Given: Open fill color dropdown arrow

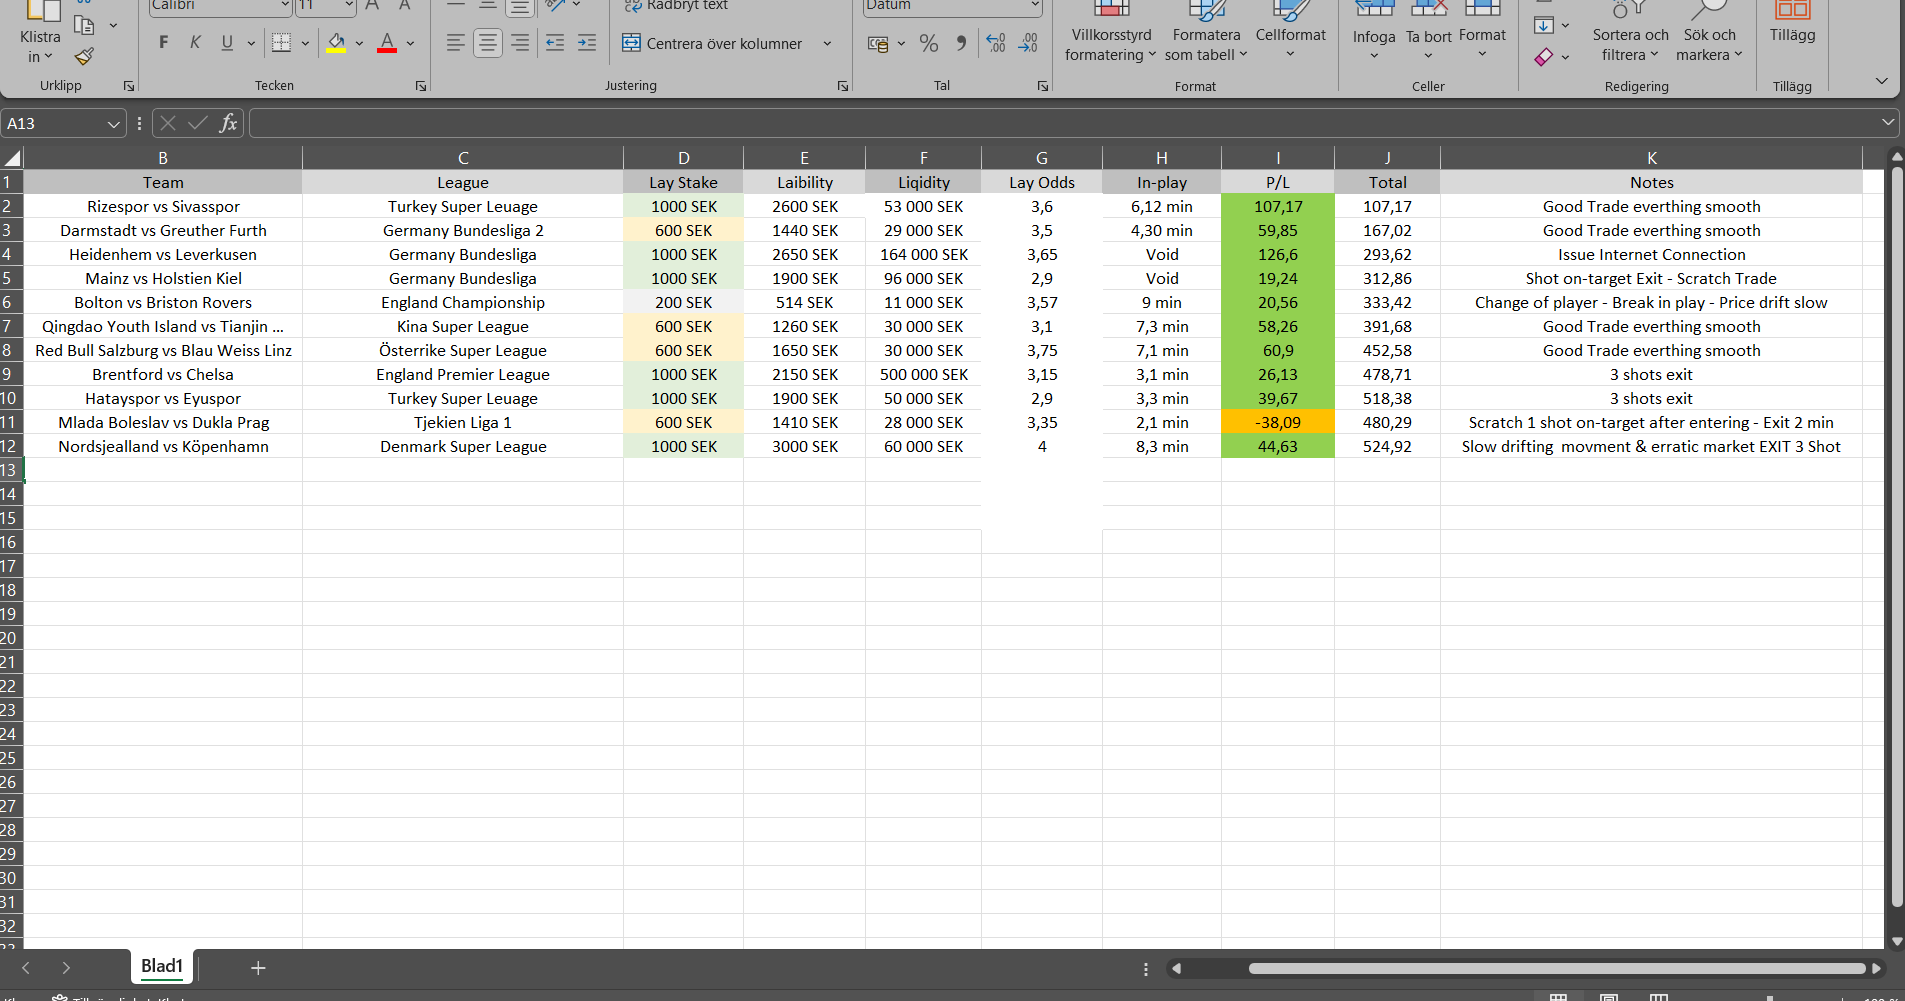Looking at the screenshot, I should tap(359, 43).
